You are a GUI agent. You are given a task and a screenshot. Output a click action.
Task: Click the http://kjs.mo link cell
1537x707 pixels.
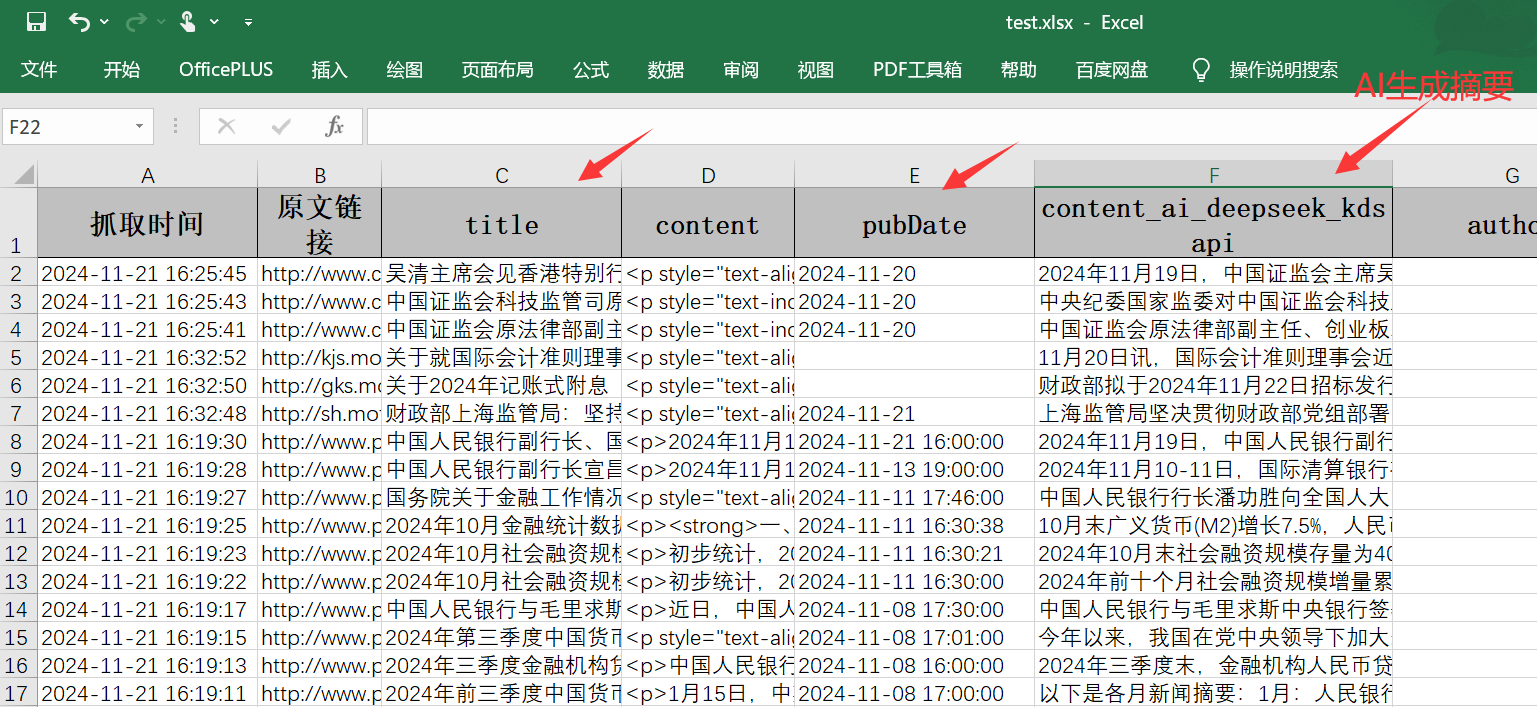coord(320,357)
